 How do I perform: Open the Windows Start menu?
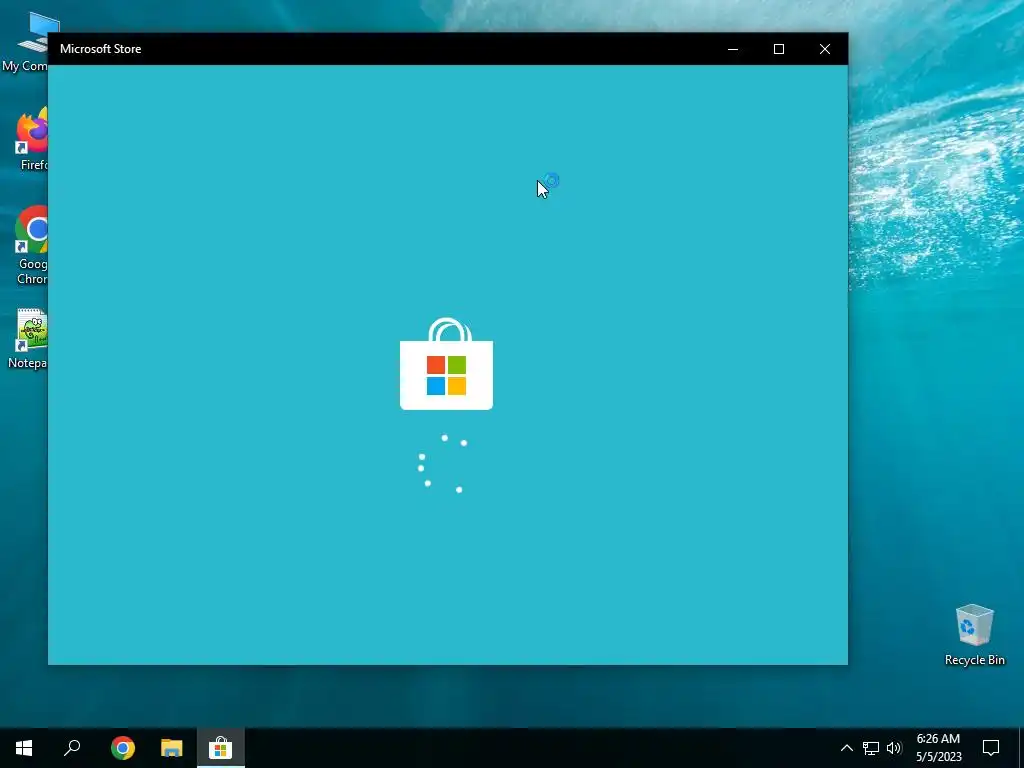(24, 748)
